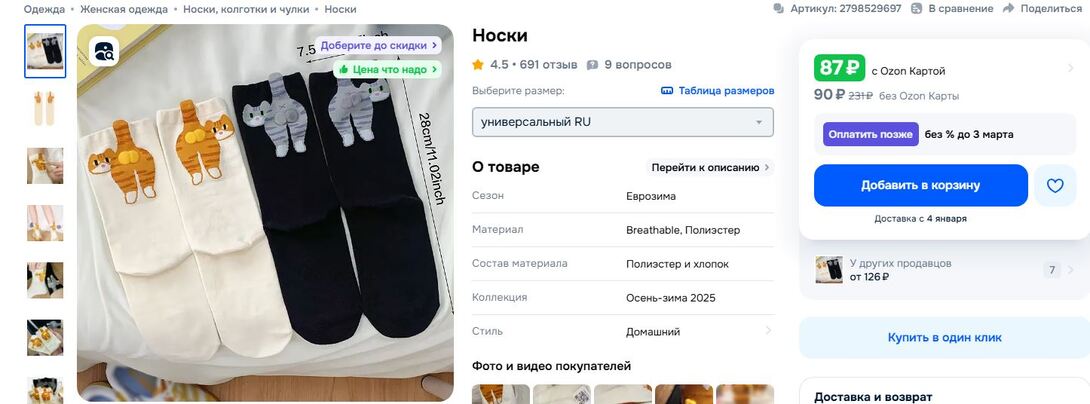
Task: Select the second product thumbnail
Action: pyautogui.click(x=45, y=108)
